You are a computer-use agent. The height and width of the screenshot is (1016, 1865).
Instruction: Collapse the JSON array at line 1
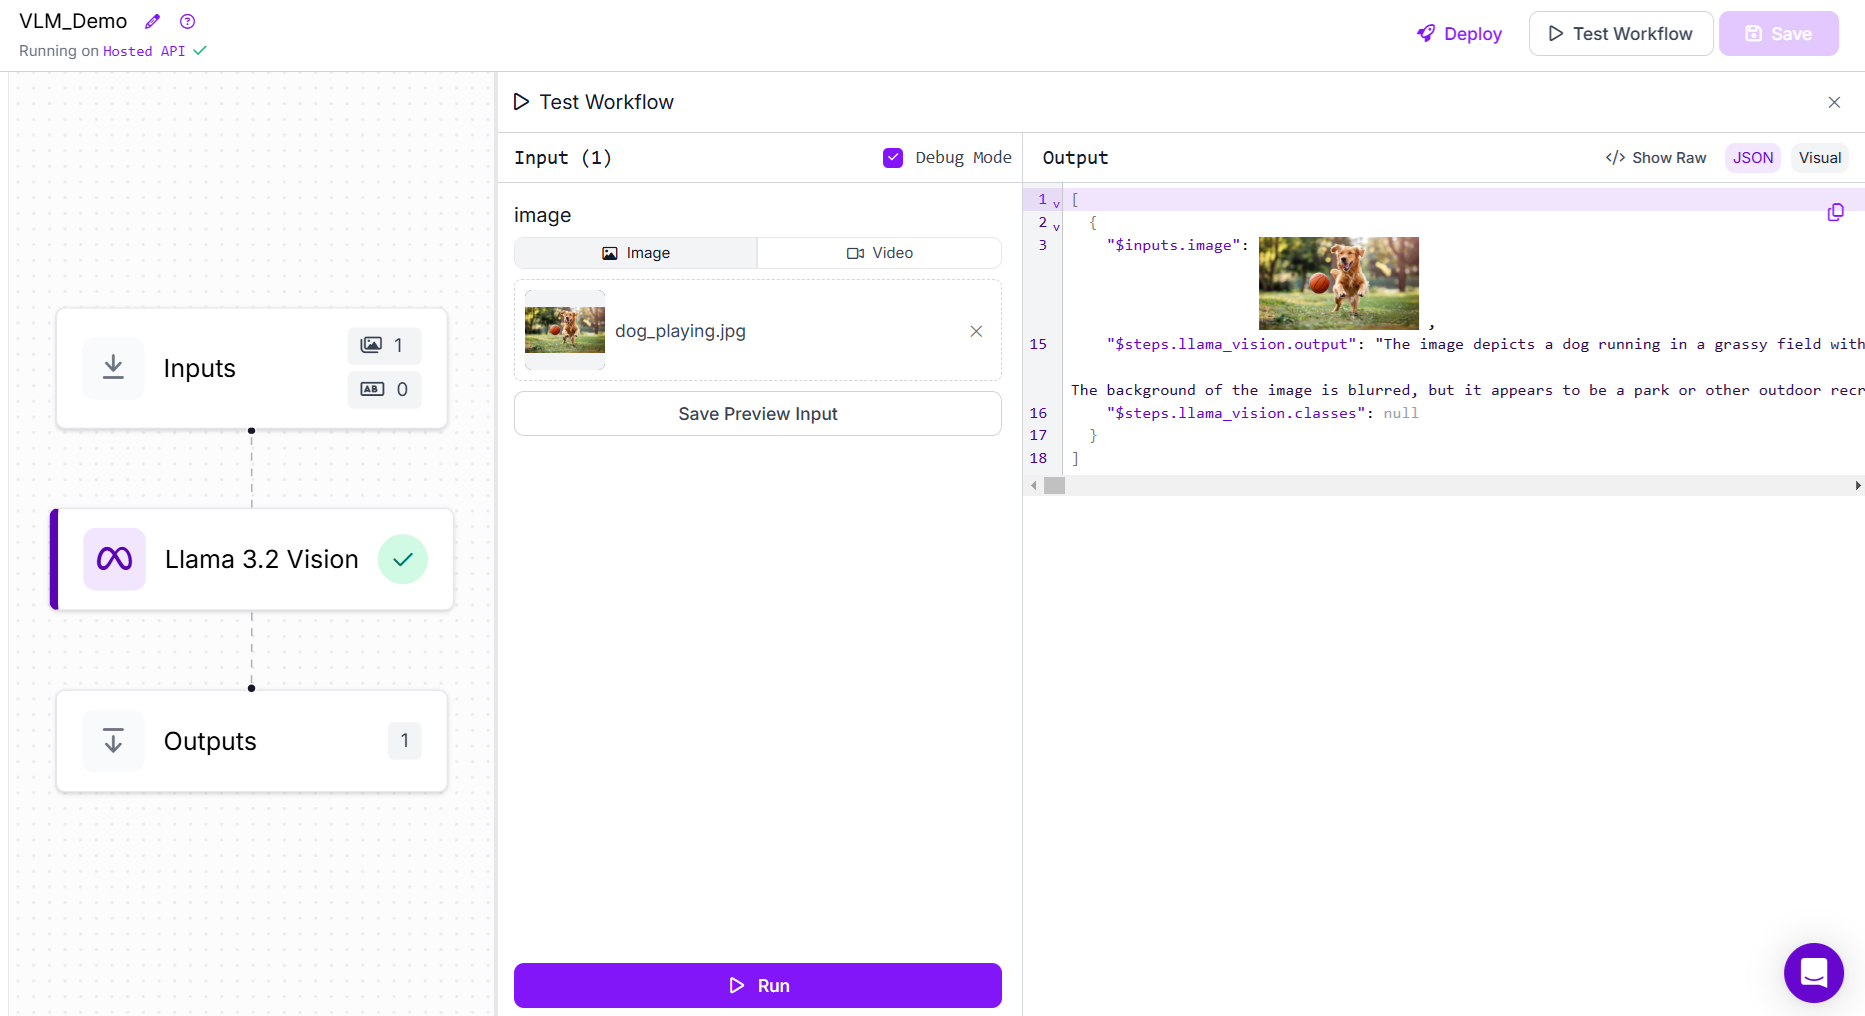pos(1056,204)
